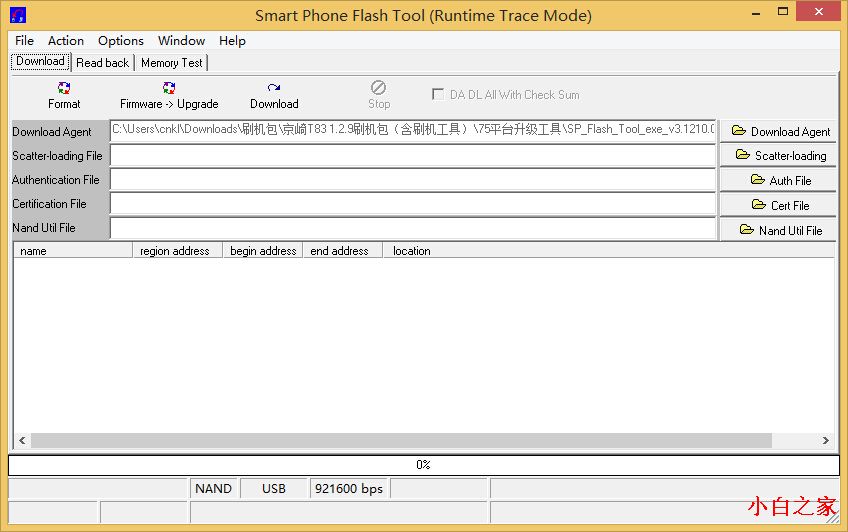Viewport: 848px width, 532px height.
Task: Select the Download tab
Action: (x=41, y=61)
